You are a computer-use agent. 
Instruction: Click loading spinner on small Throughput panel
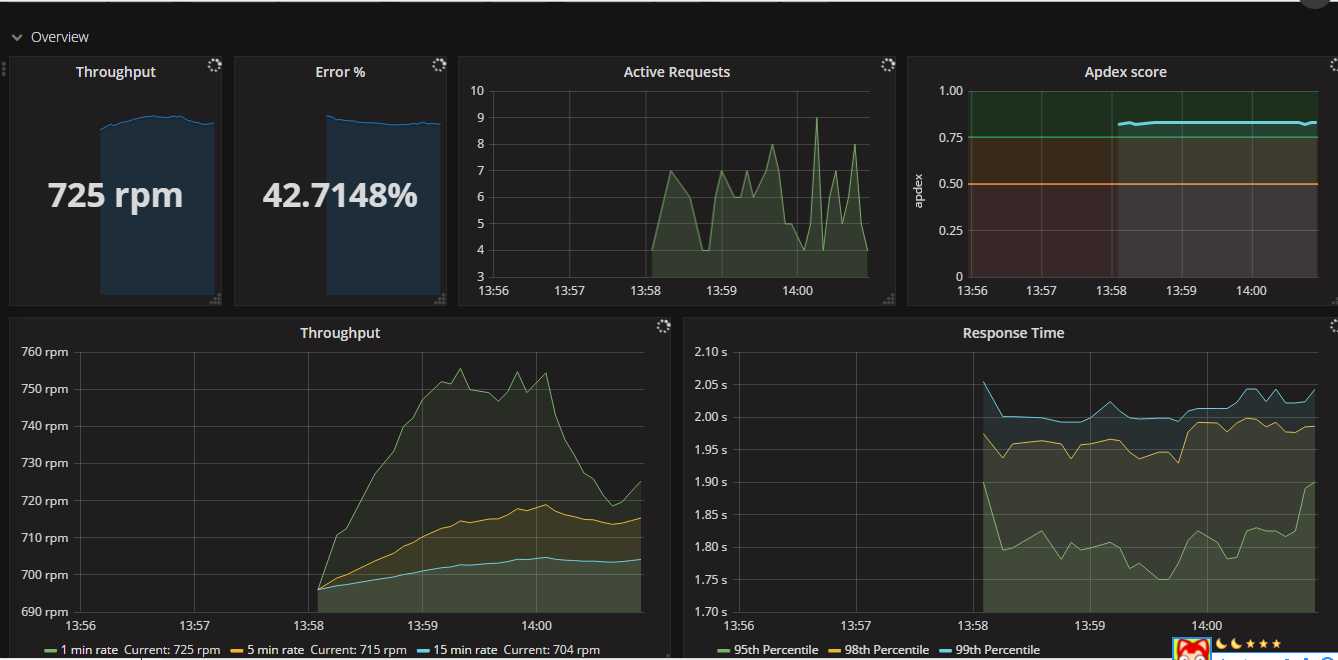(x=214, y=65)
